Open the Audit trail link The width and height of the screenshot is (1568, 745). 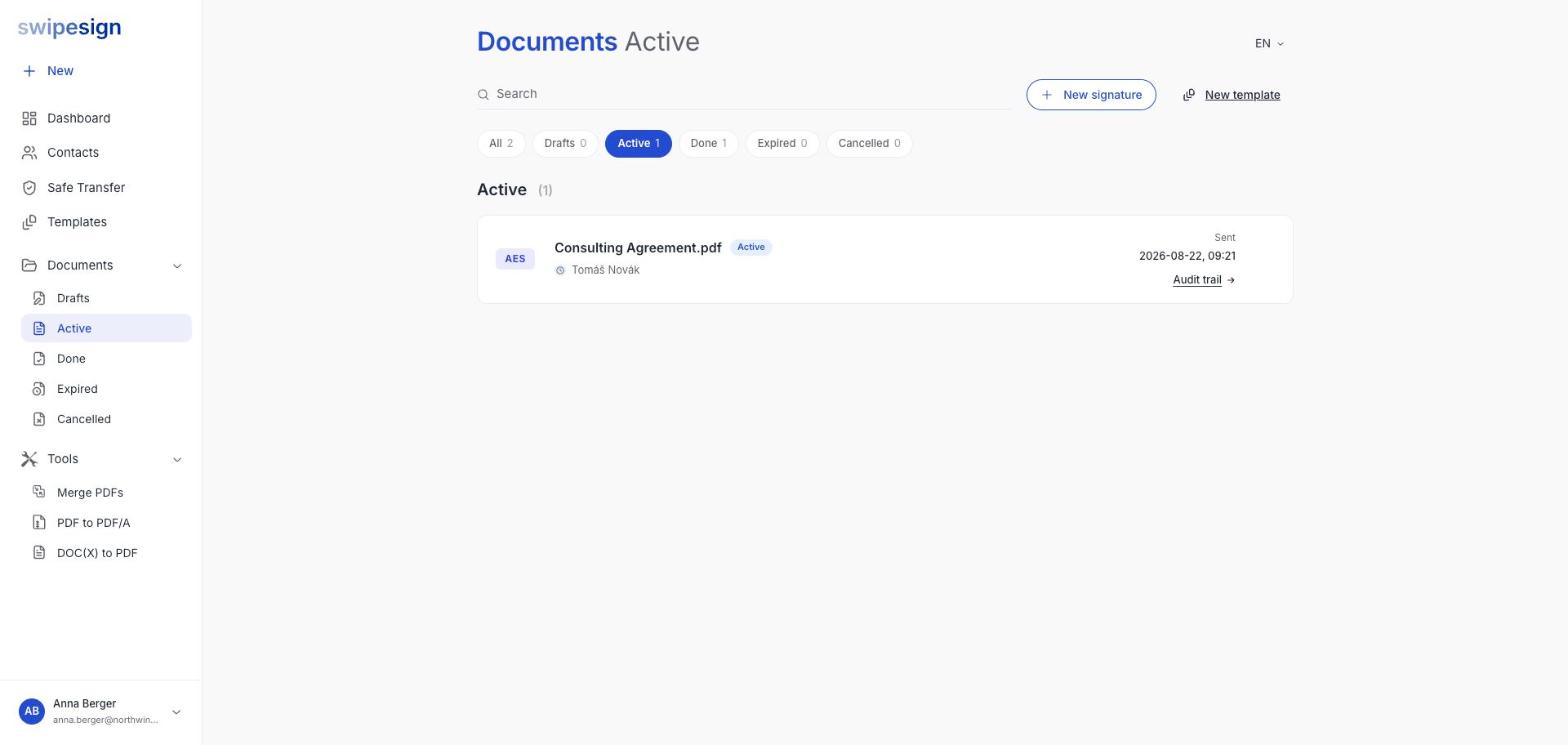point(1204,280)
